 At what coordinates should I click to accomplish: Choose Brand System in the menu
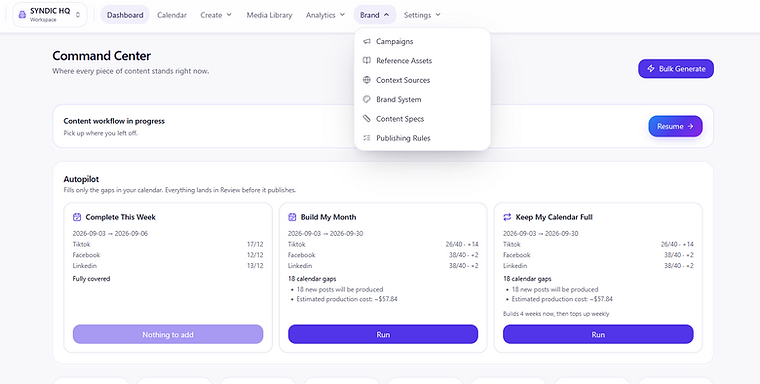click(x=422, y=99)
